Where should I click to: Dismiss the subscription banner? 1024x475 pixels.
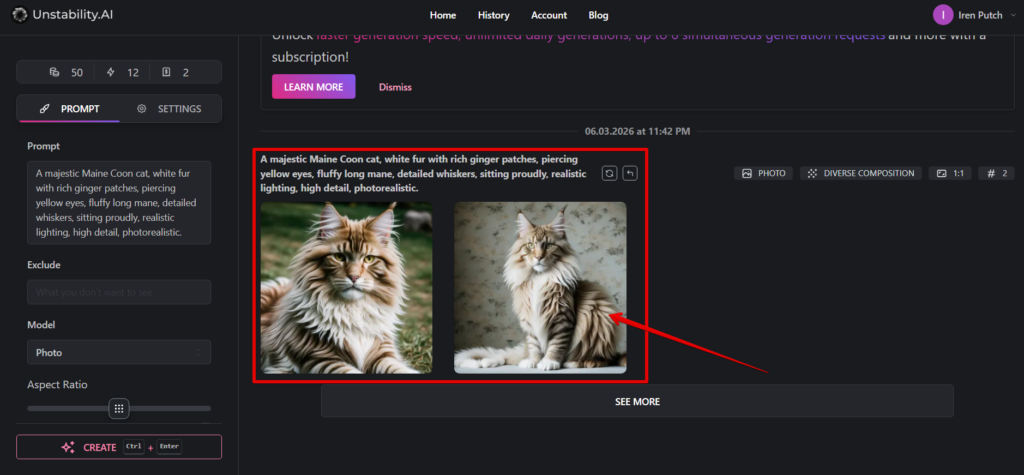point(395,87)
